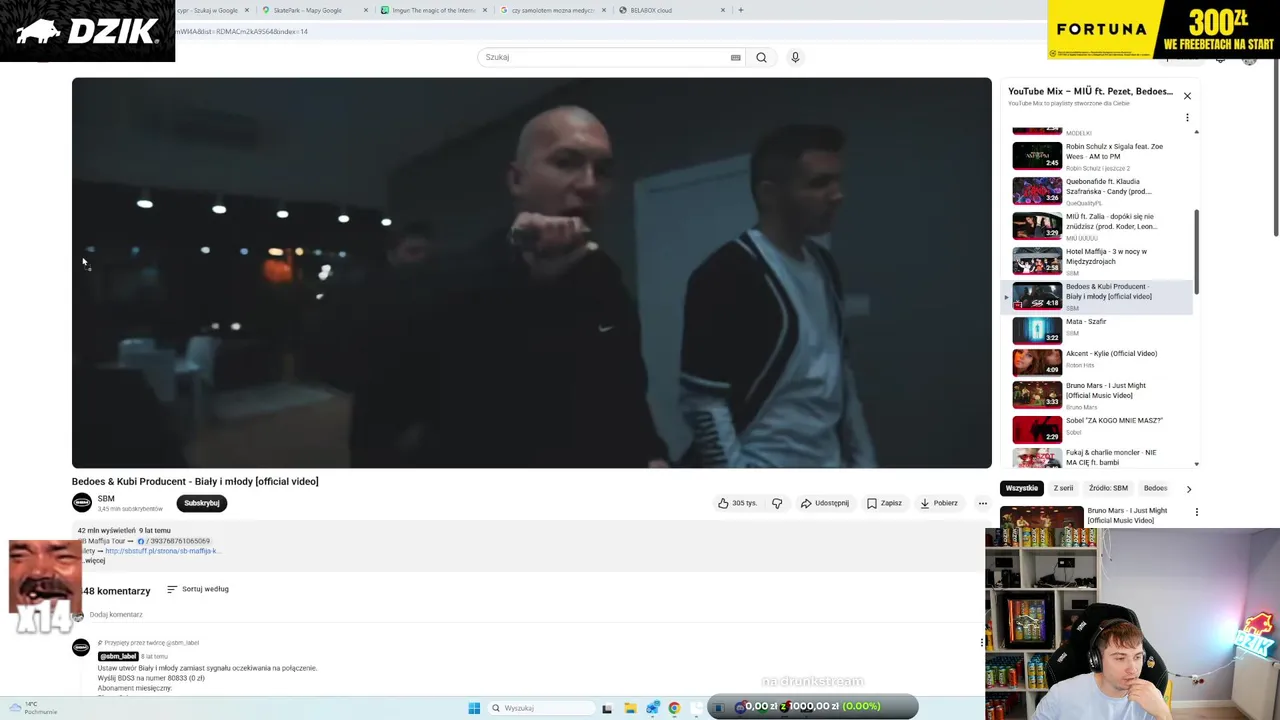Click the playlist panel scrollbar
Image resolution: width=1280 pixels, height=720 pixels.
click(x=1196, y=252)
